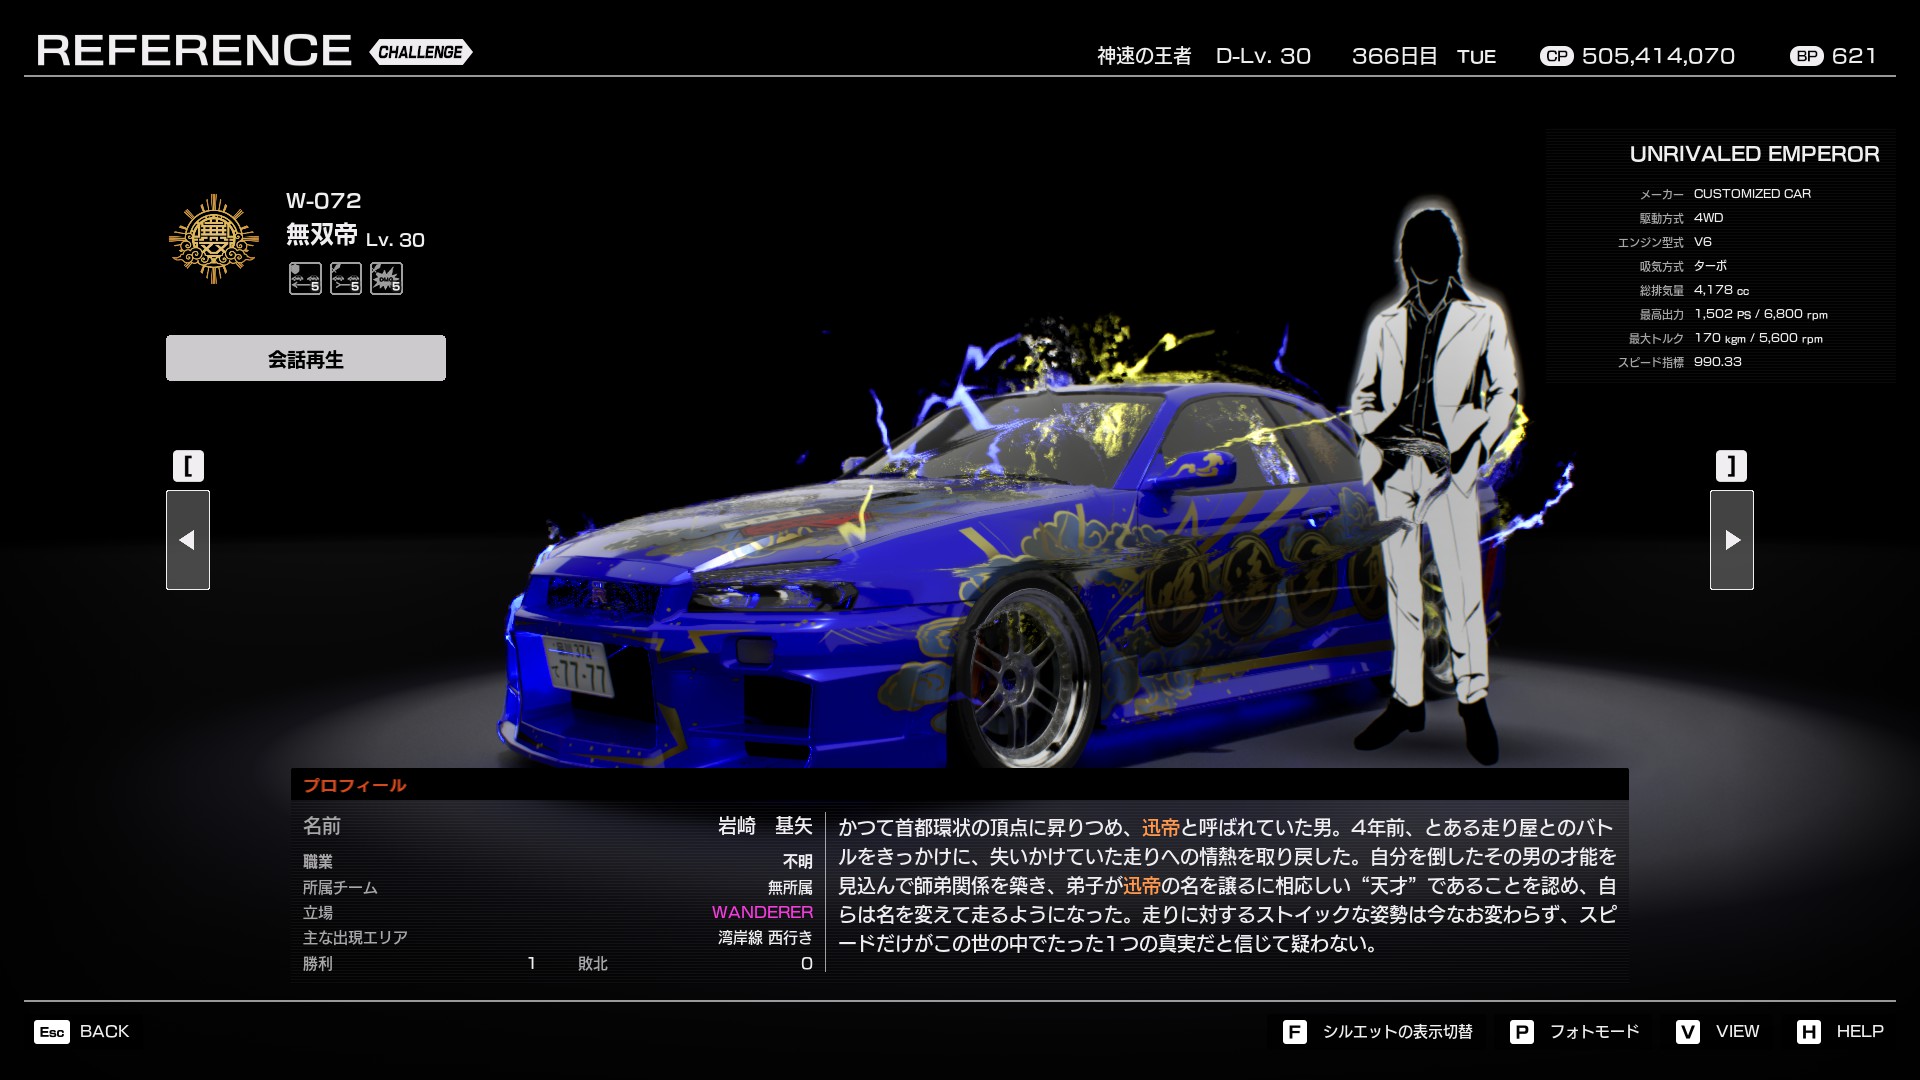This screenshot has height=1080, width=1920.
Task: Click the BACK label at bottom left
Action: coord(104,1032)
